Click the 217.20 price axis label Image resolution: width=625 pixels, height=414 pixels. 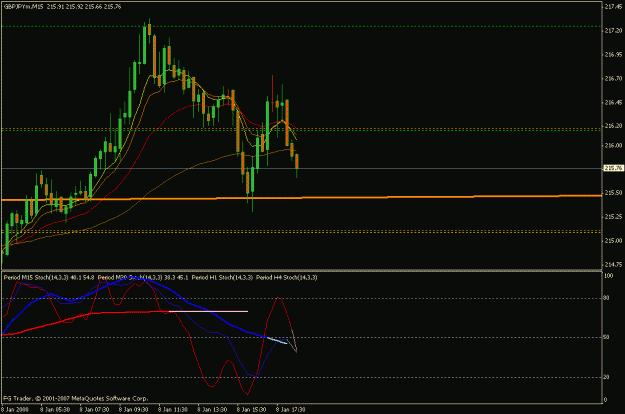pos(613,31)
